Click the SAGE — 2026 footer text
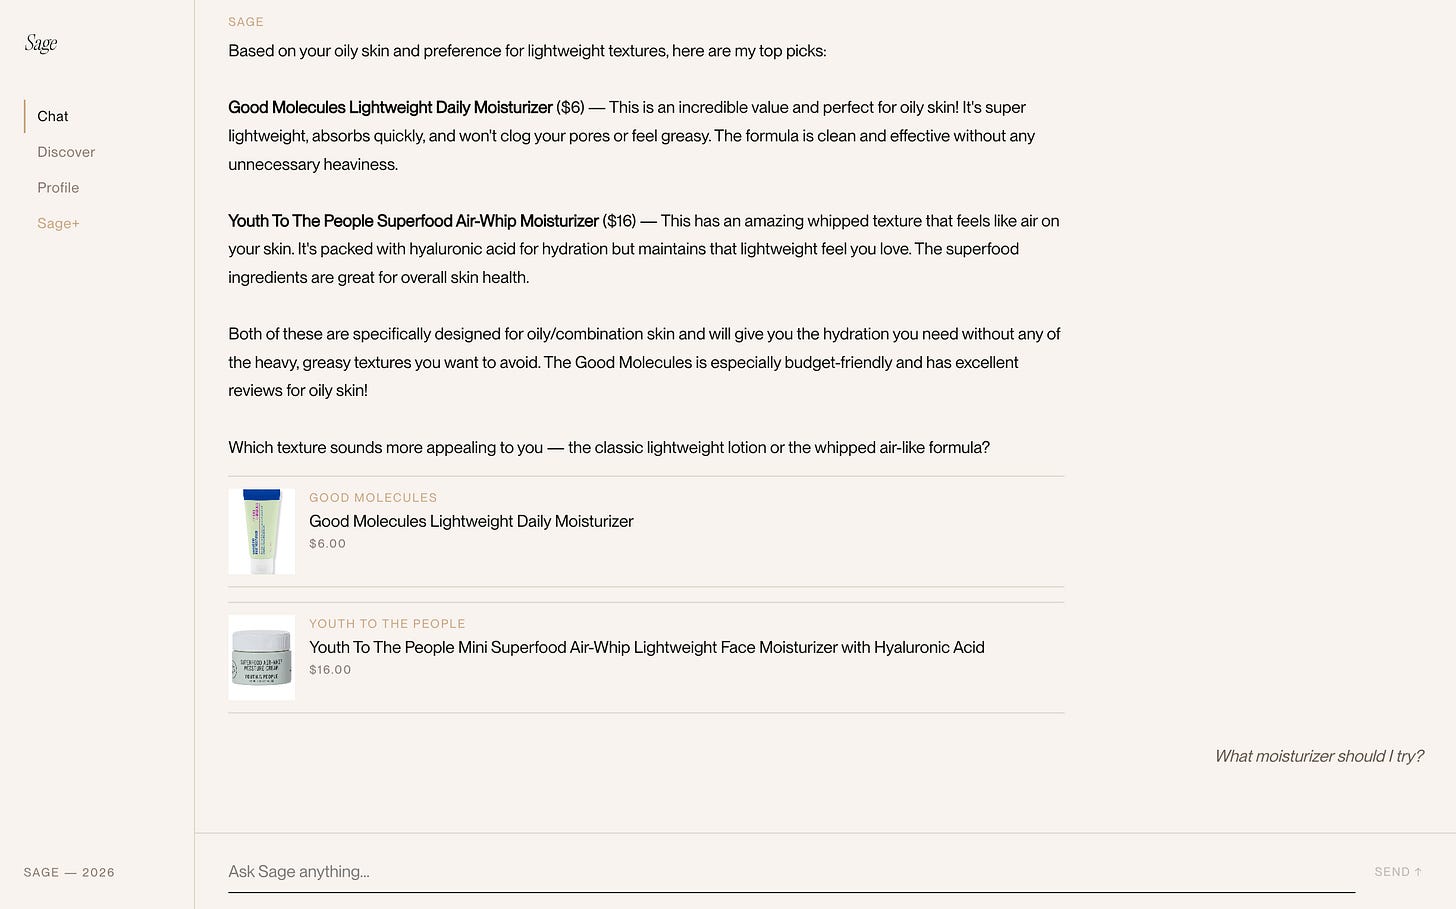This screenshot has width=1456, height=909. coord(68,872)
